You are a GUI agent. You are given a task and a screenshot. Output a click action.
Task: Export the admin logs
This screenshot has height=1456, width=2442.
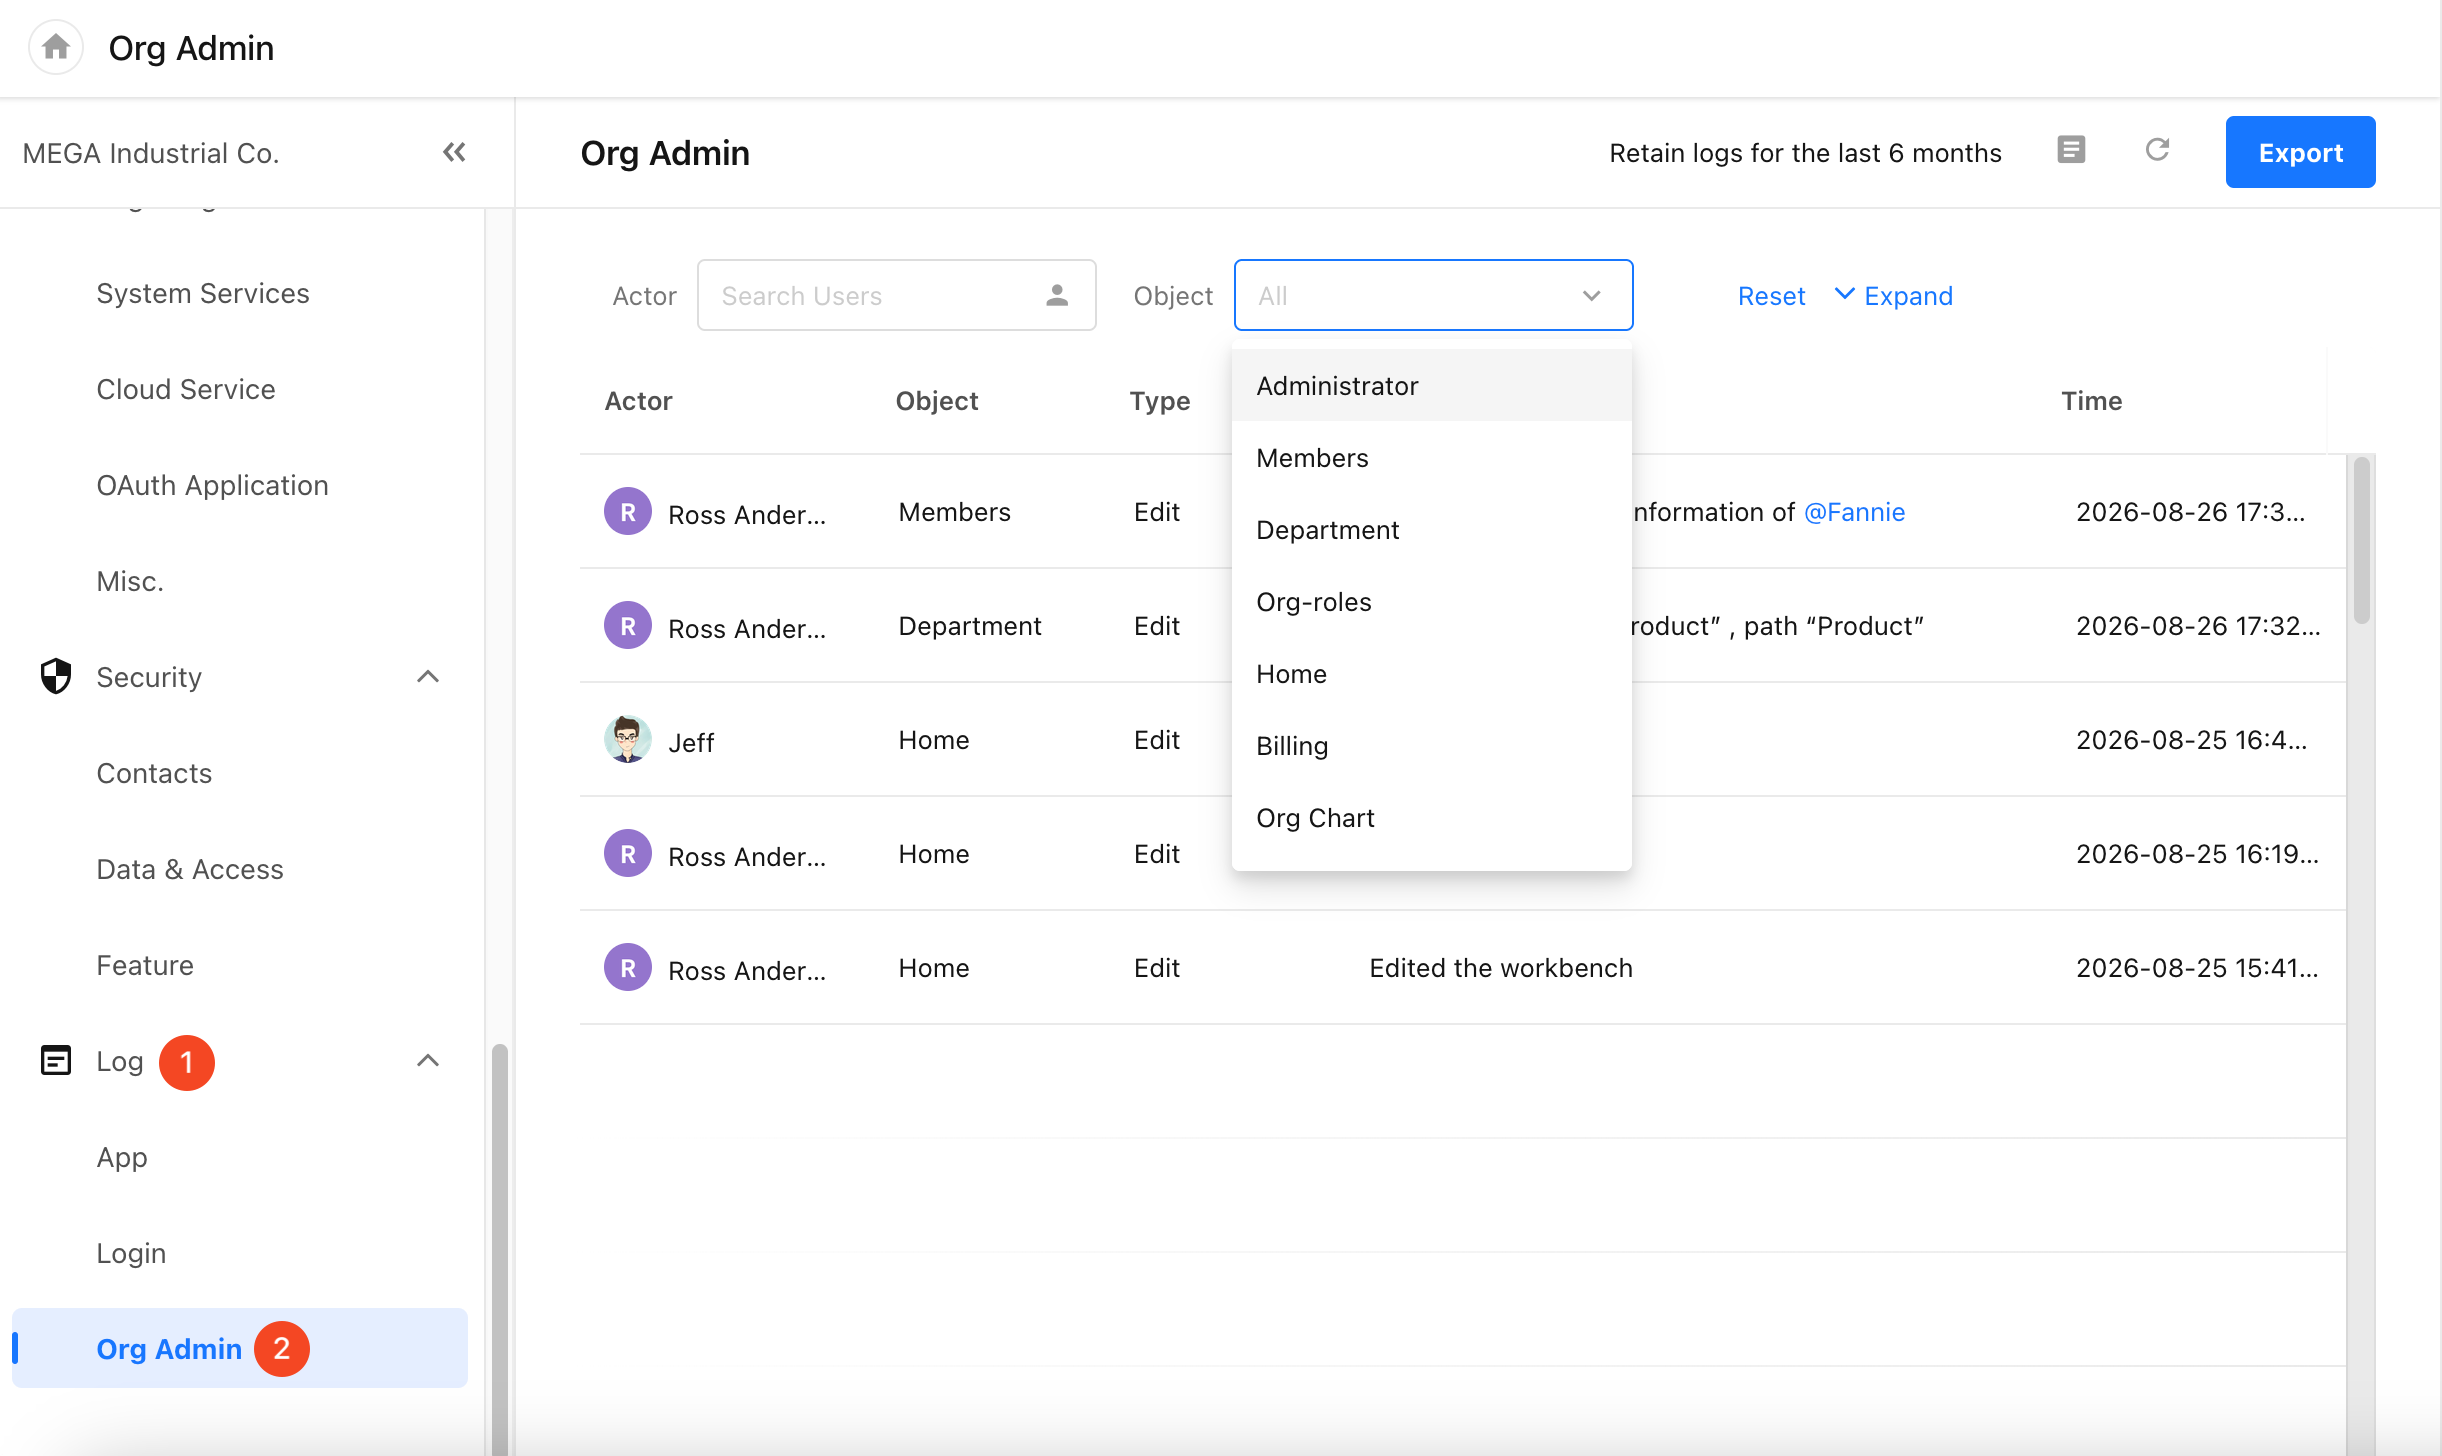tap(2300, 152)
